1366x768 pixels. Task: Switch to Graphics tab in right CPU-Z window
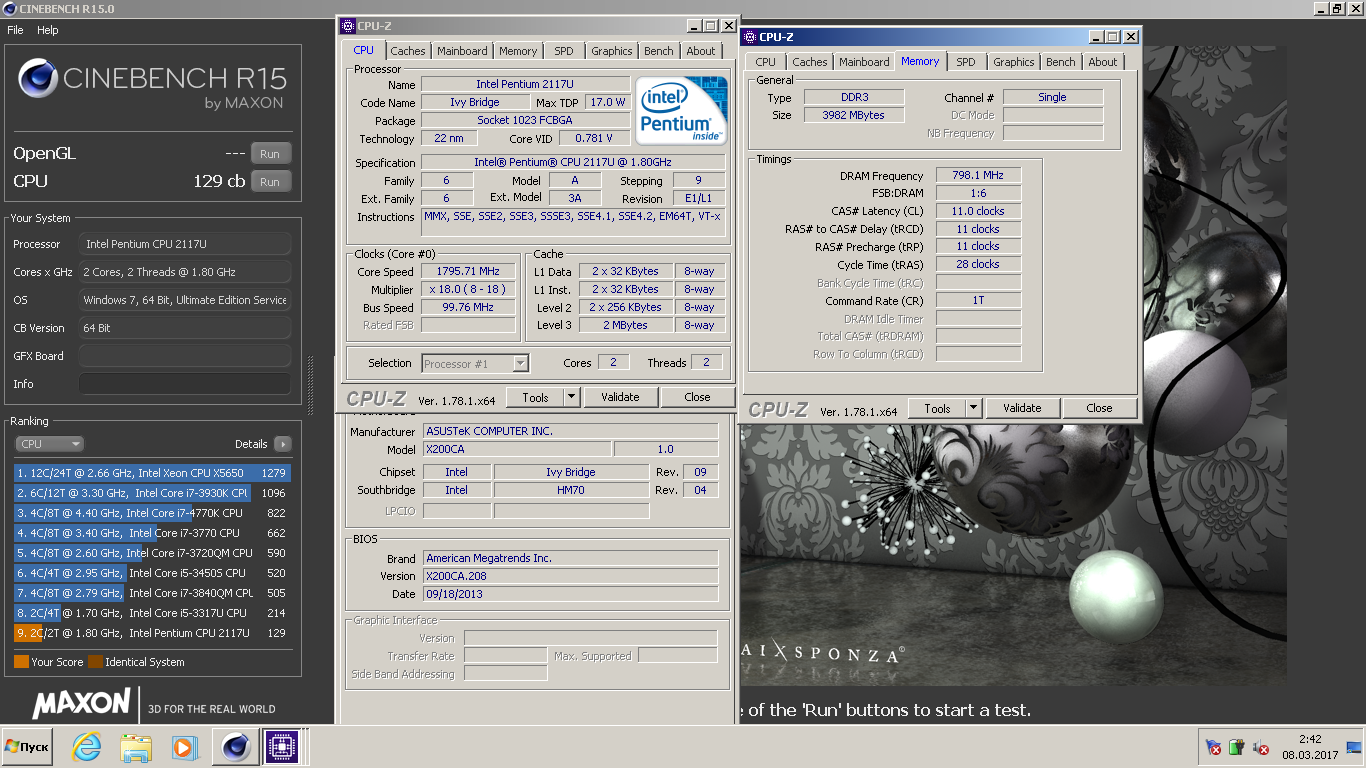click(1014, 62)
